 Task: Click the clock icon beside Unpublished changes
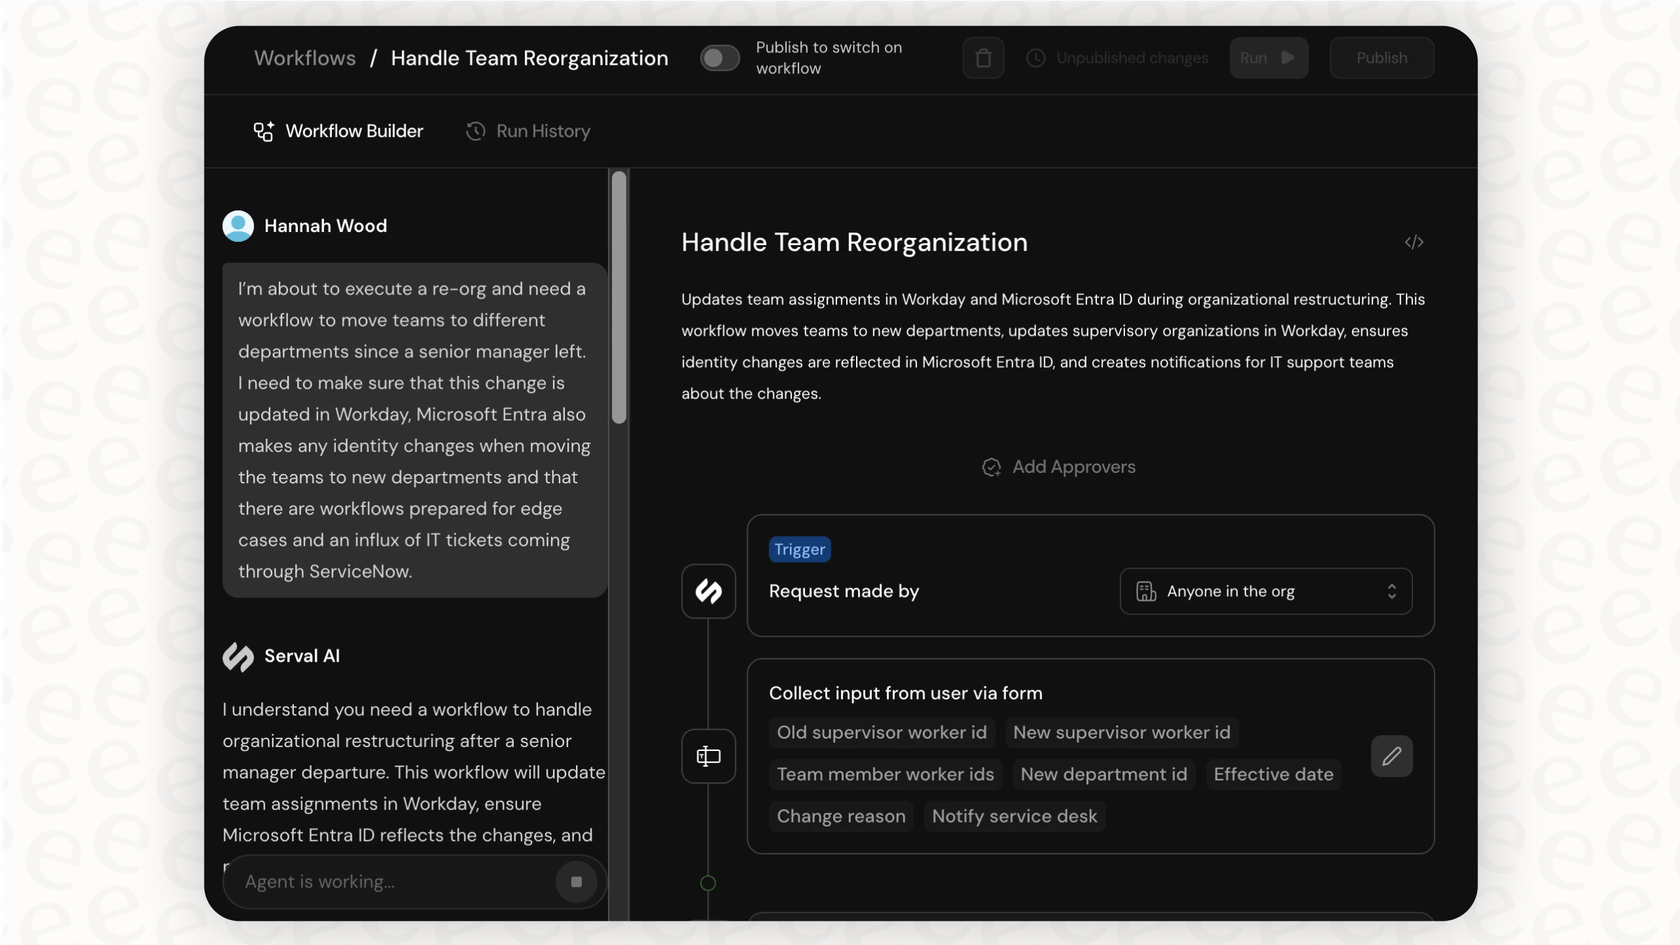click(x=1036, y=57)
